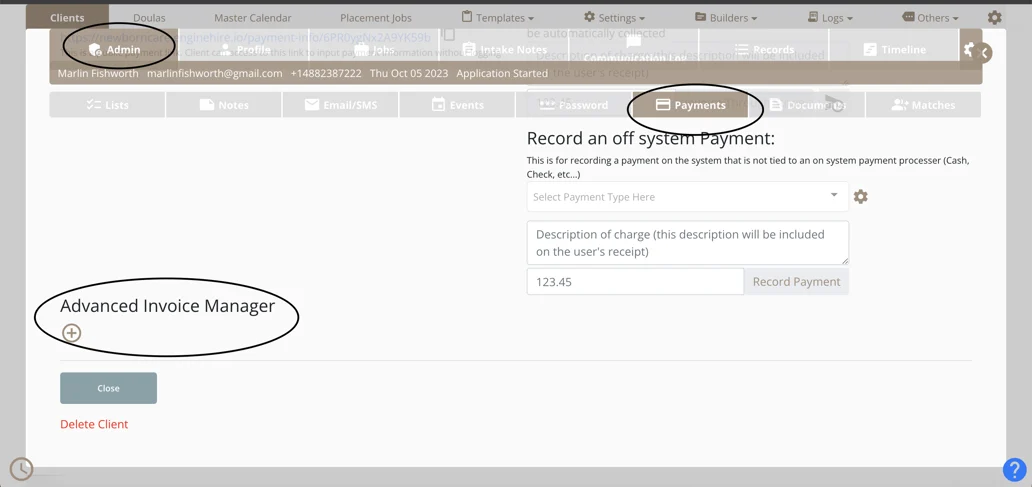The image size is (1032, 487).
Task: Open the Others dropdown menu
Action: coord(930,18)
